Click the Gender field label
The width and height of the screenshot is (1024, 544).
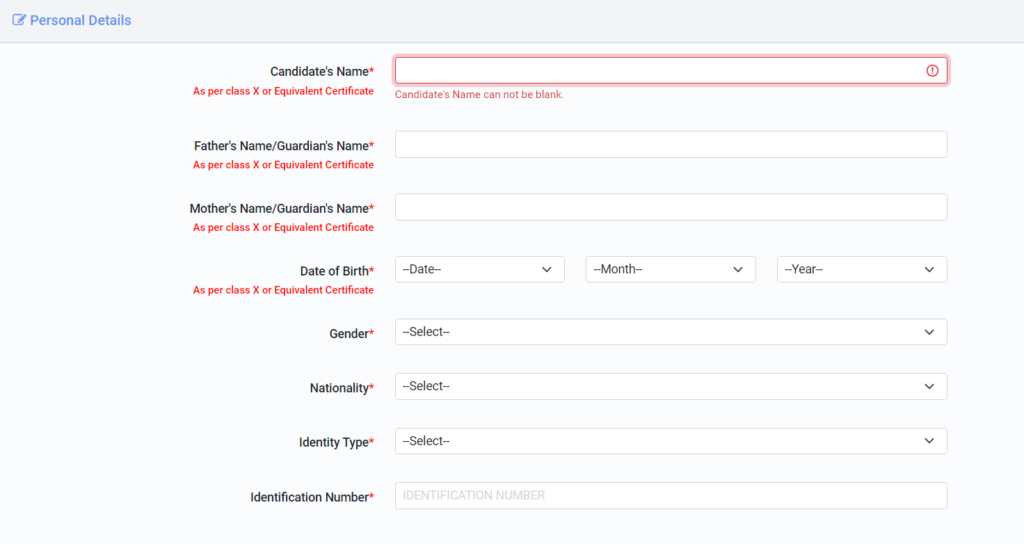(351, 334)
